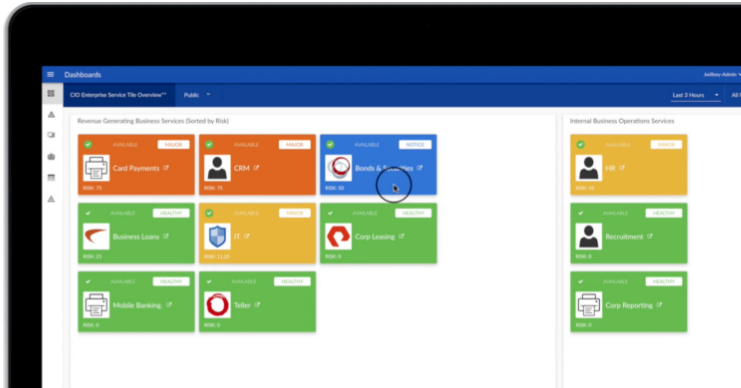Screen dimensions: 741x388
Task: Click the red ring logo on Teller tile
Action: (x=217, y=305)
